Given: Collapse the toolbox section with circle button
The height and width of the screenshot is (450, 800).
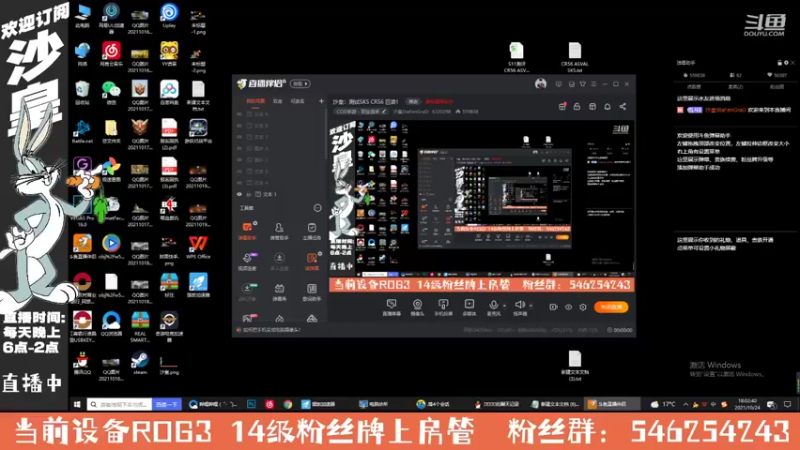Looking at the screenshot, I should coord(317,208).
